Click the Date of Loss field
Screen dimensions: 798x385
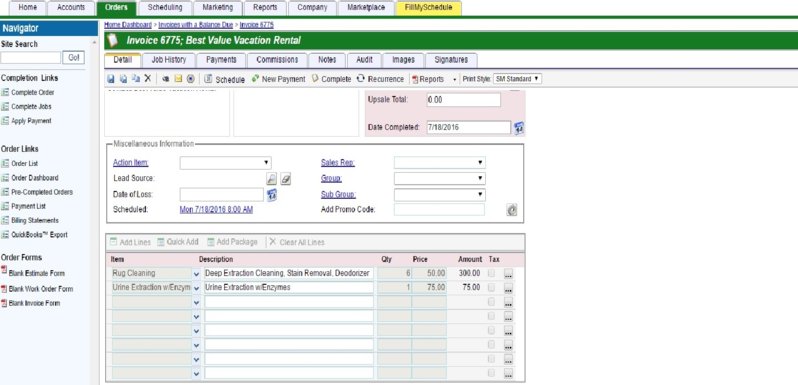tap(222, 195)
